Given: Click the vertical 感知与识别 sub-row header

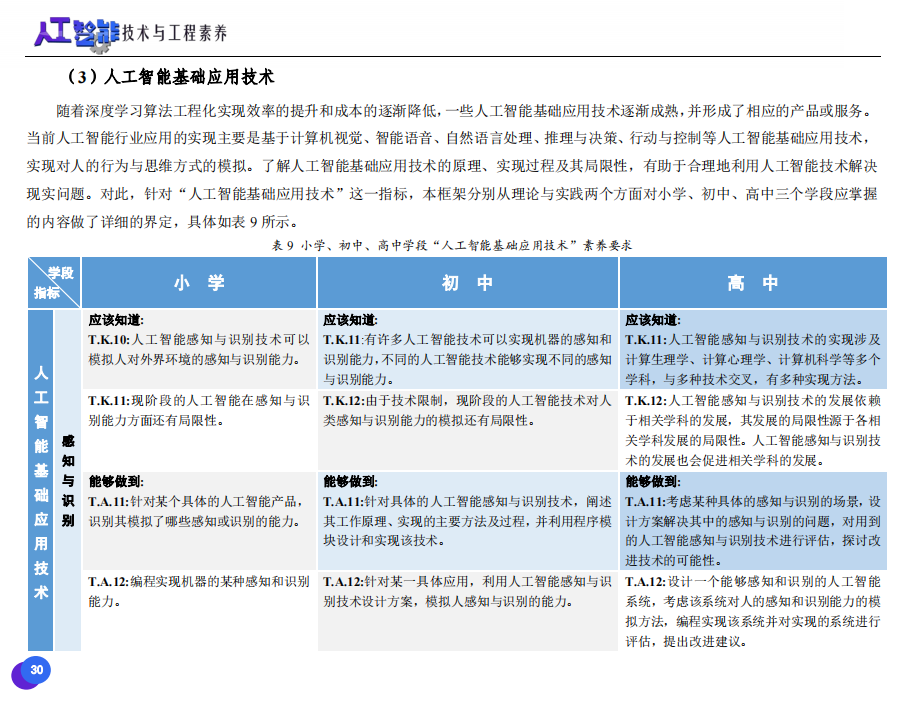Looking at the screenshot, I should click(68, 482).
